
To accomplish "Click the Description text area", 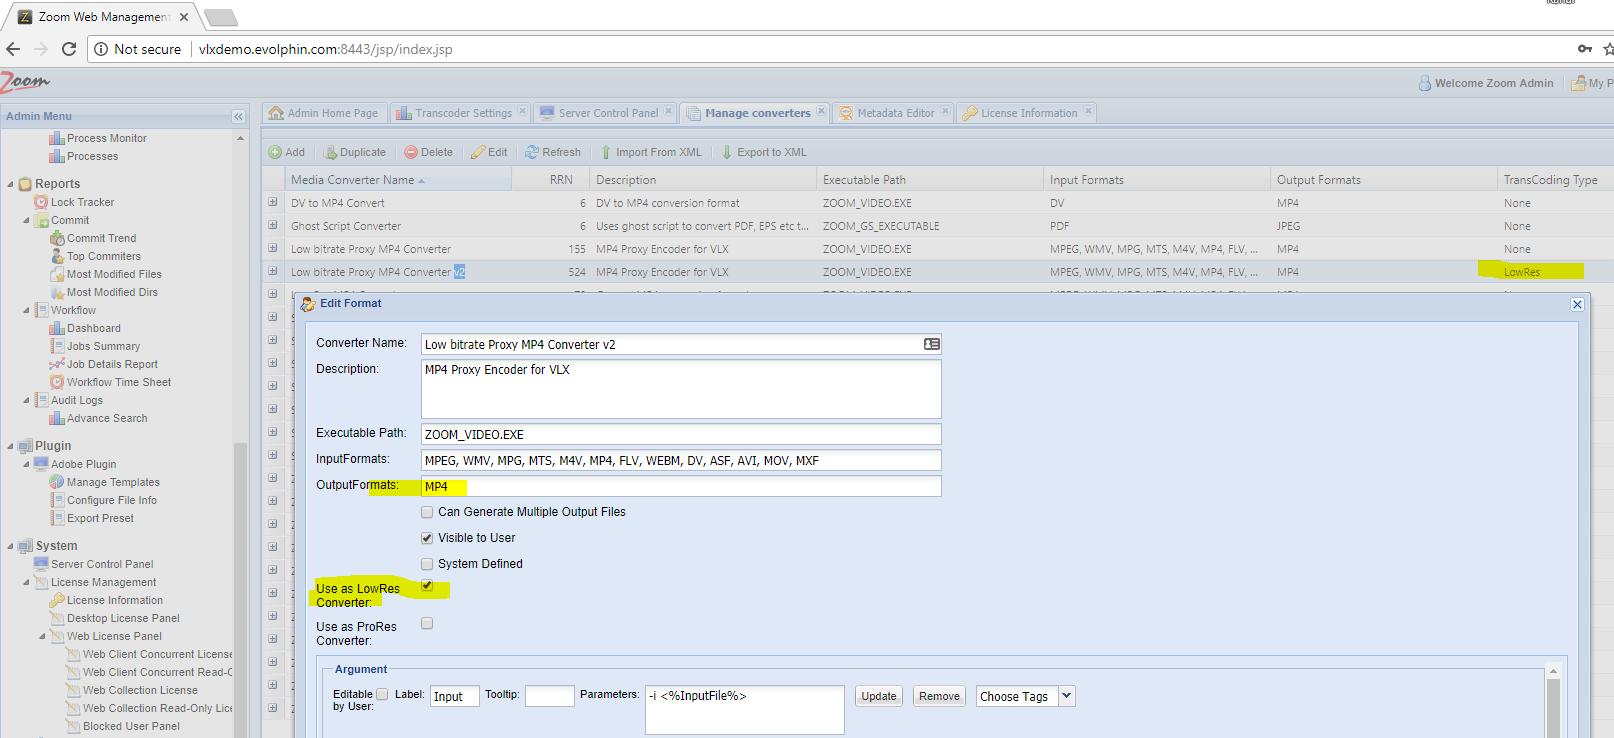I will coord(681,388).
